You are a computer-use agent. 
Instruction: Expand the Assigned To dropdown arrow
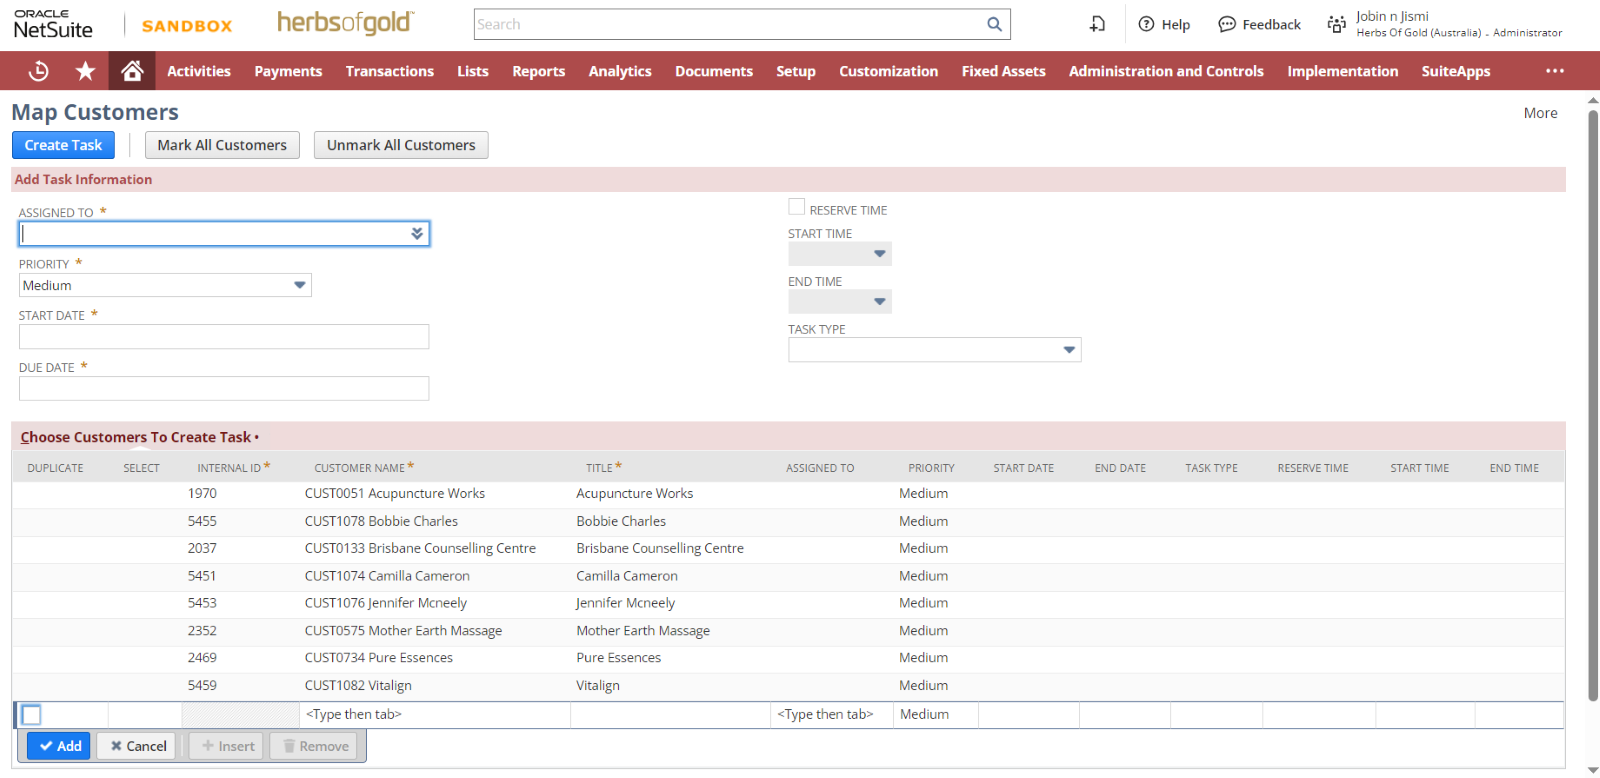[417, 234]
